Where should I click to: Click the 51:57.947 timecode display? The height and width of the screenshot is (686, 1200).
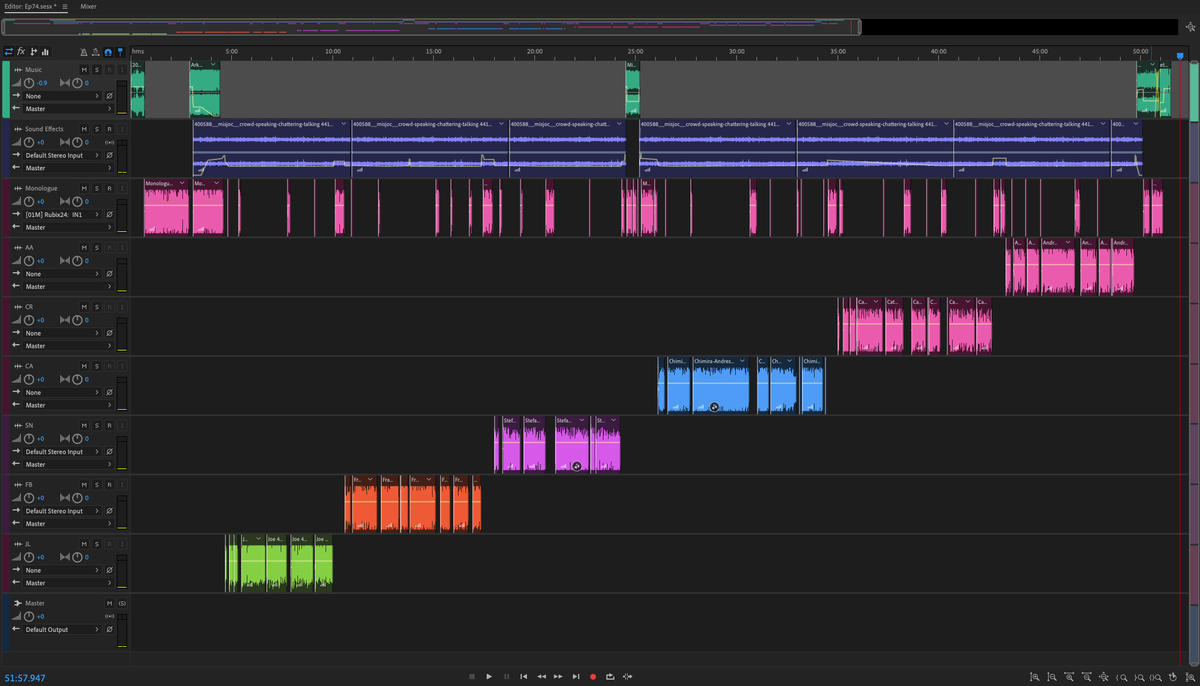[24, 678]
